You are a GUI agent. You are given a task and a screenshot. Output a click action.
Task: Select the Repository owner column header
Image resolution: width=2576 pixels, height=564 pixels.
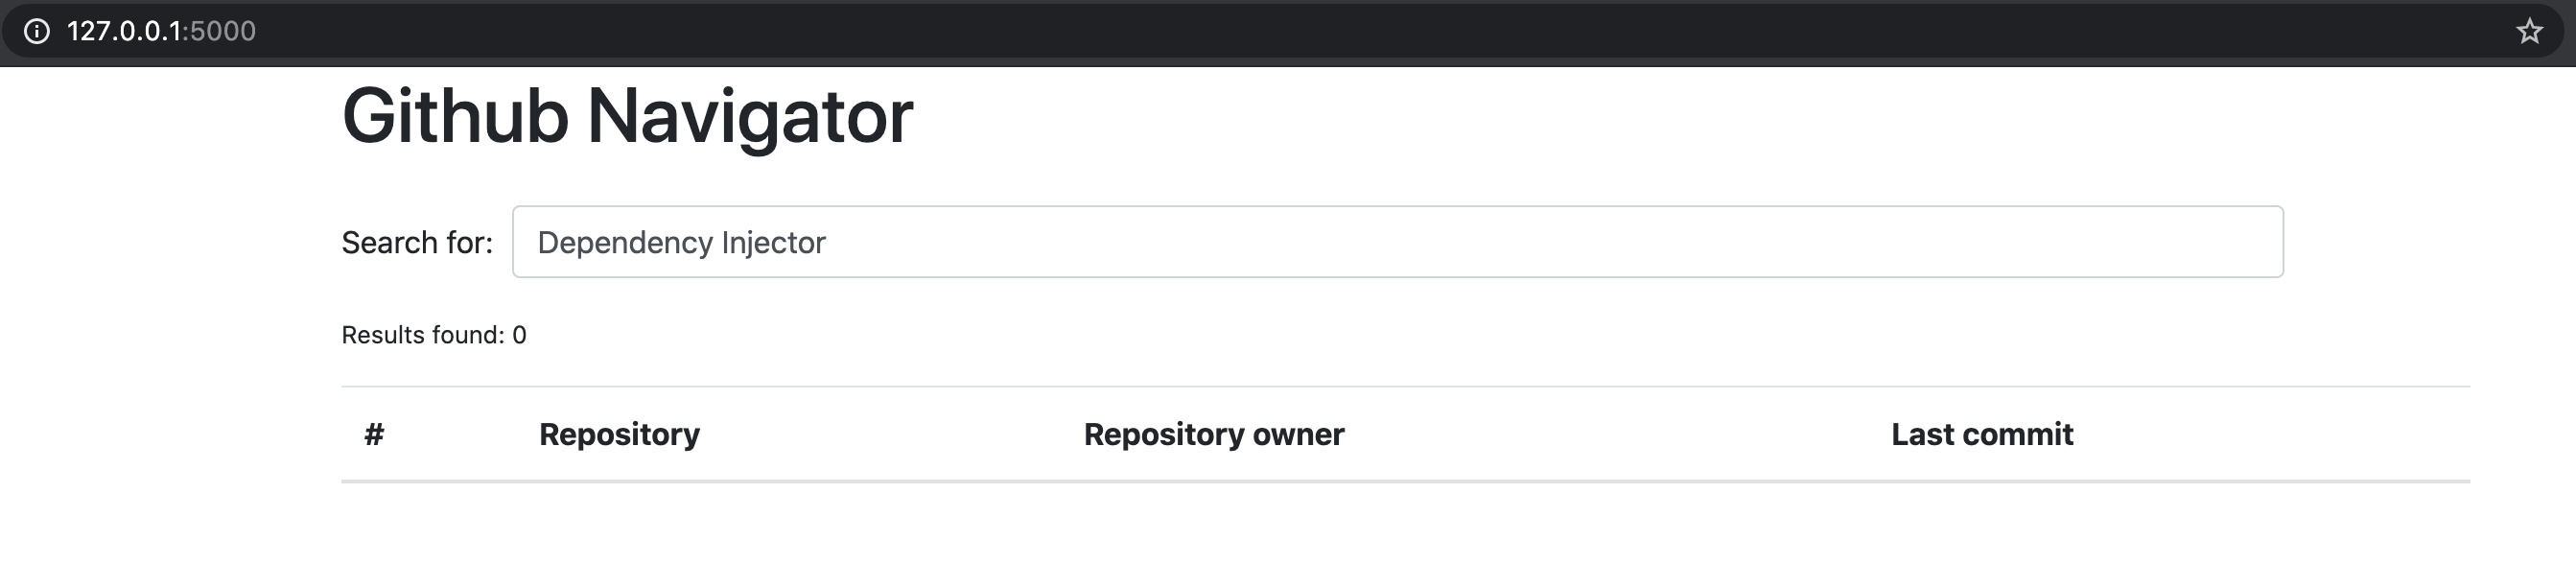click(1214, 434)
